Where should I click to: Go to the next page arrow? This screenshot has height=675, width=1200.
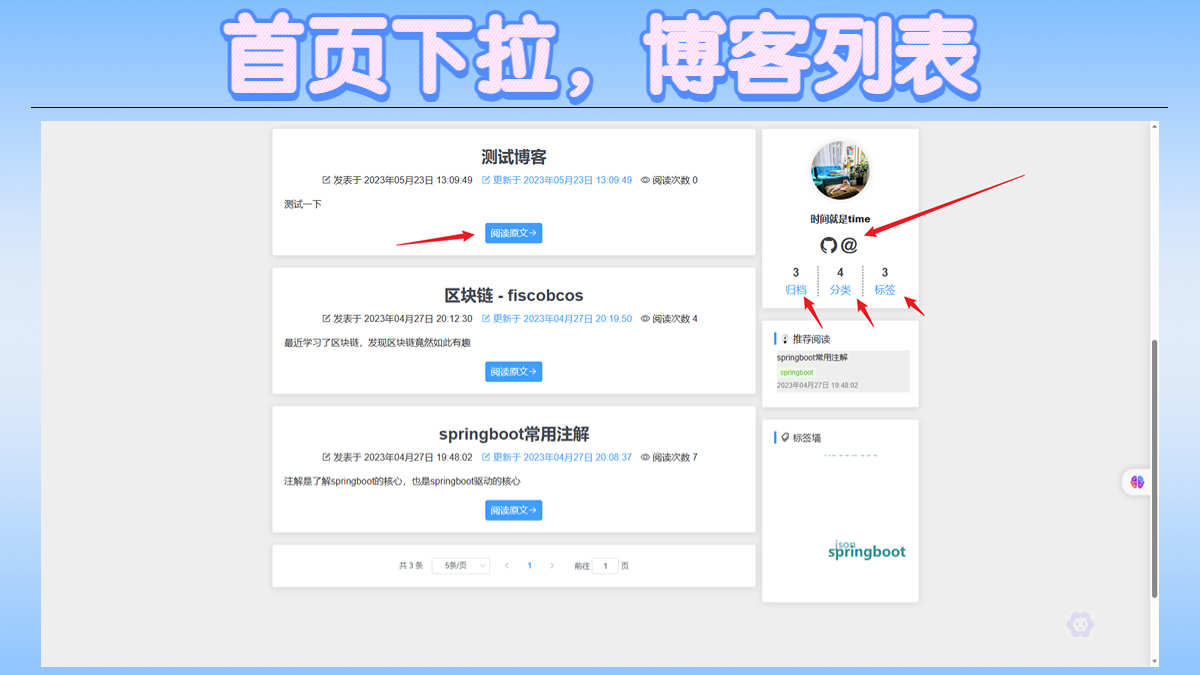pos(552,566)
